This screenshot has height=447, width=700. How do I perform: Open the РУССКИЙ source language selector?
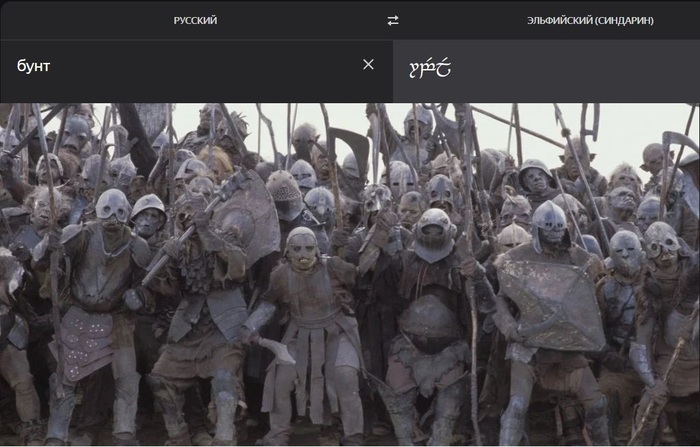[x=195, y=21]
